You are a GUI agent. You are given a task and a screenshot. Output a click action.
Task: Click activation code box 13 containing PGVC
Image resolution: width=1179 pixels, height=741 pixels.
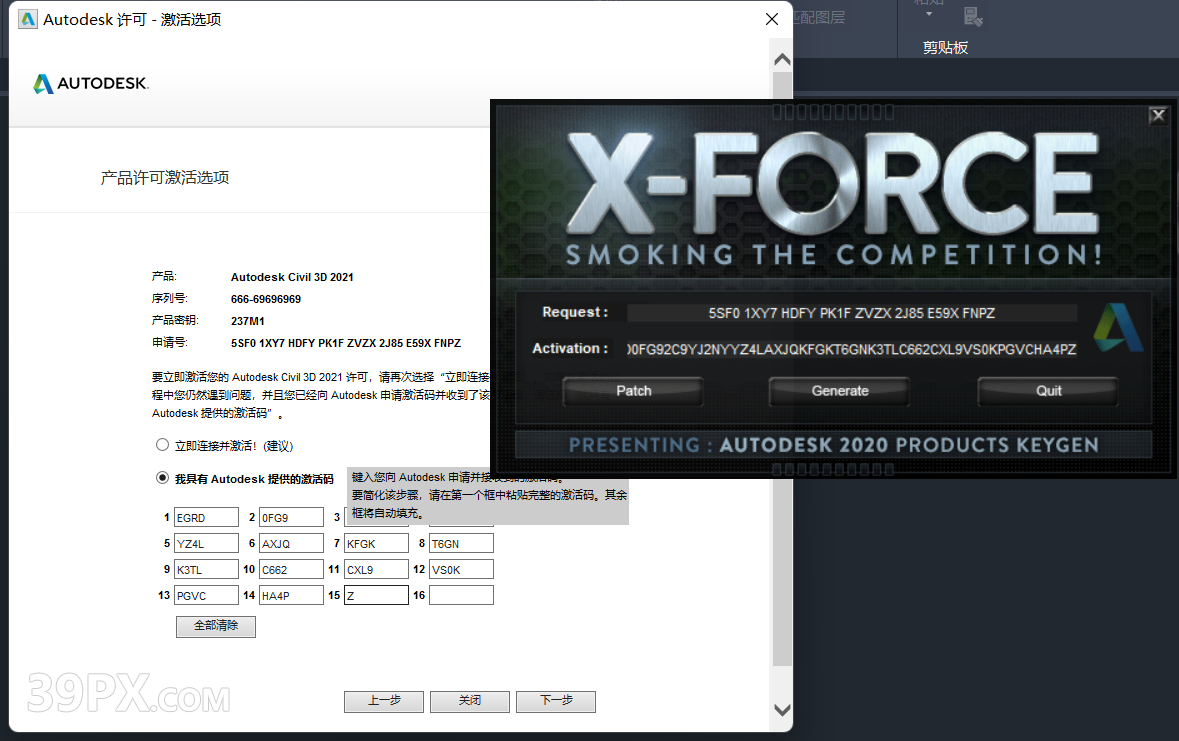(x=206, y=595)
